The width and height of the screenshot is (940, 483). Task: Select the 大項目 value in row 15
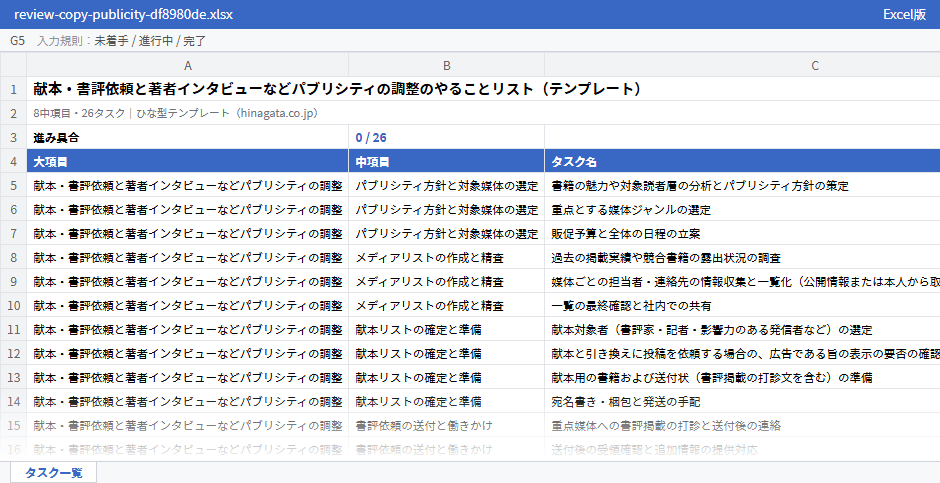188,425
